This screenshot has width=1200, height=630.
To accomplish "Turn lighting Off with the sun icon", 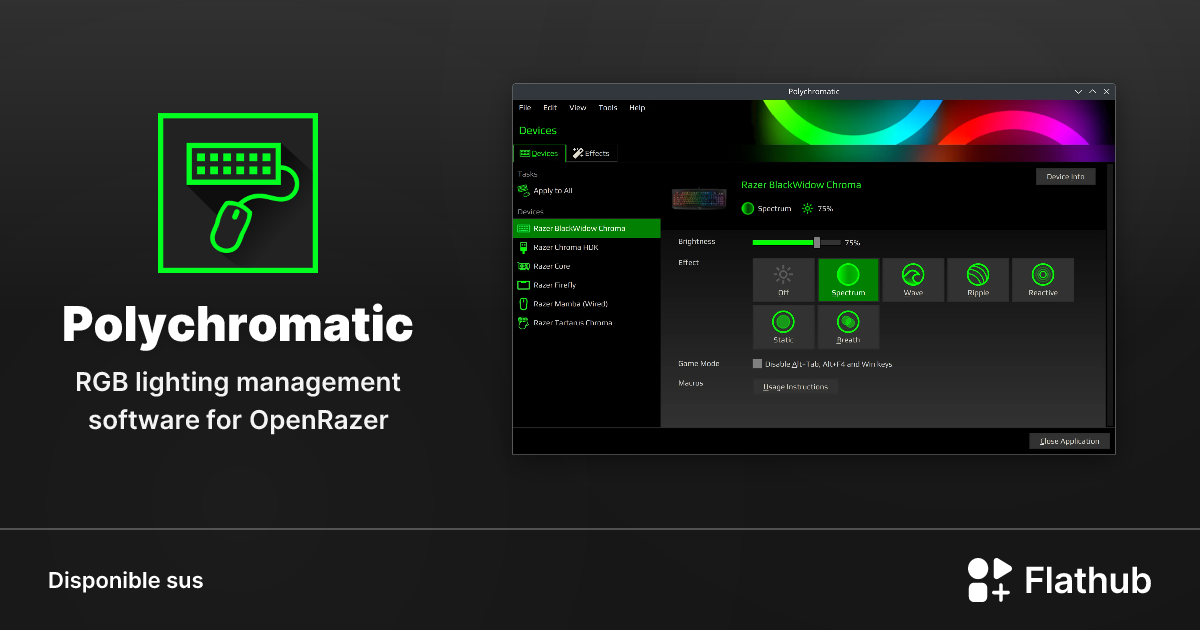I will [x=784, y=280].
